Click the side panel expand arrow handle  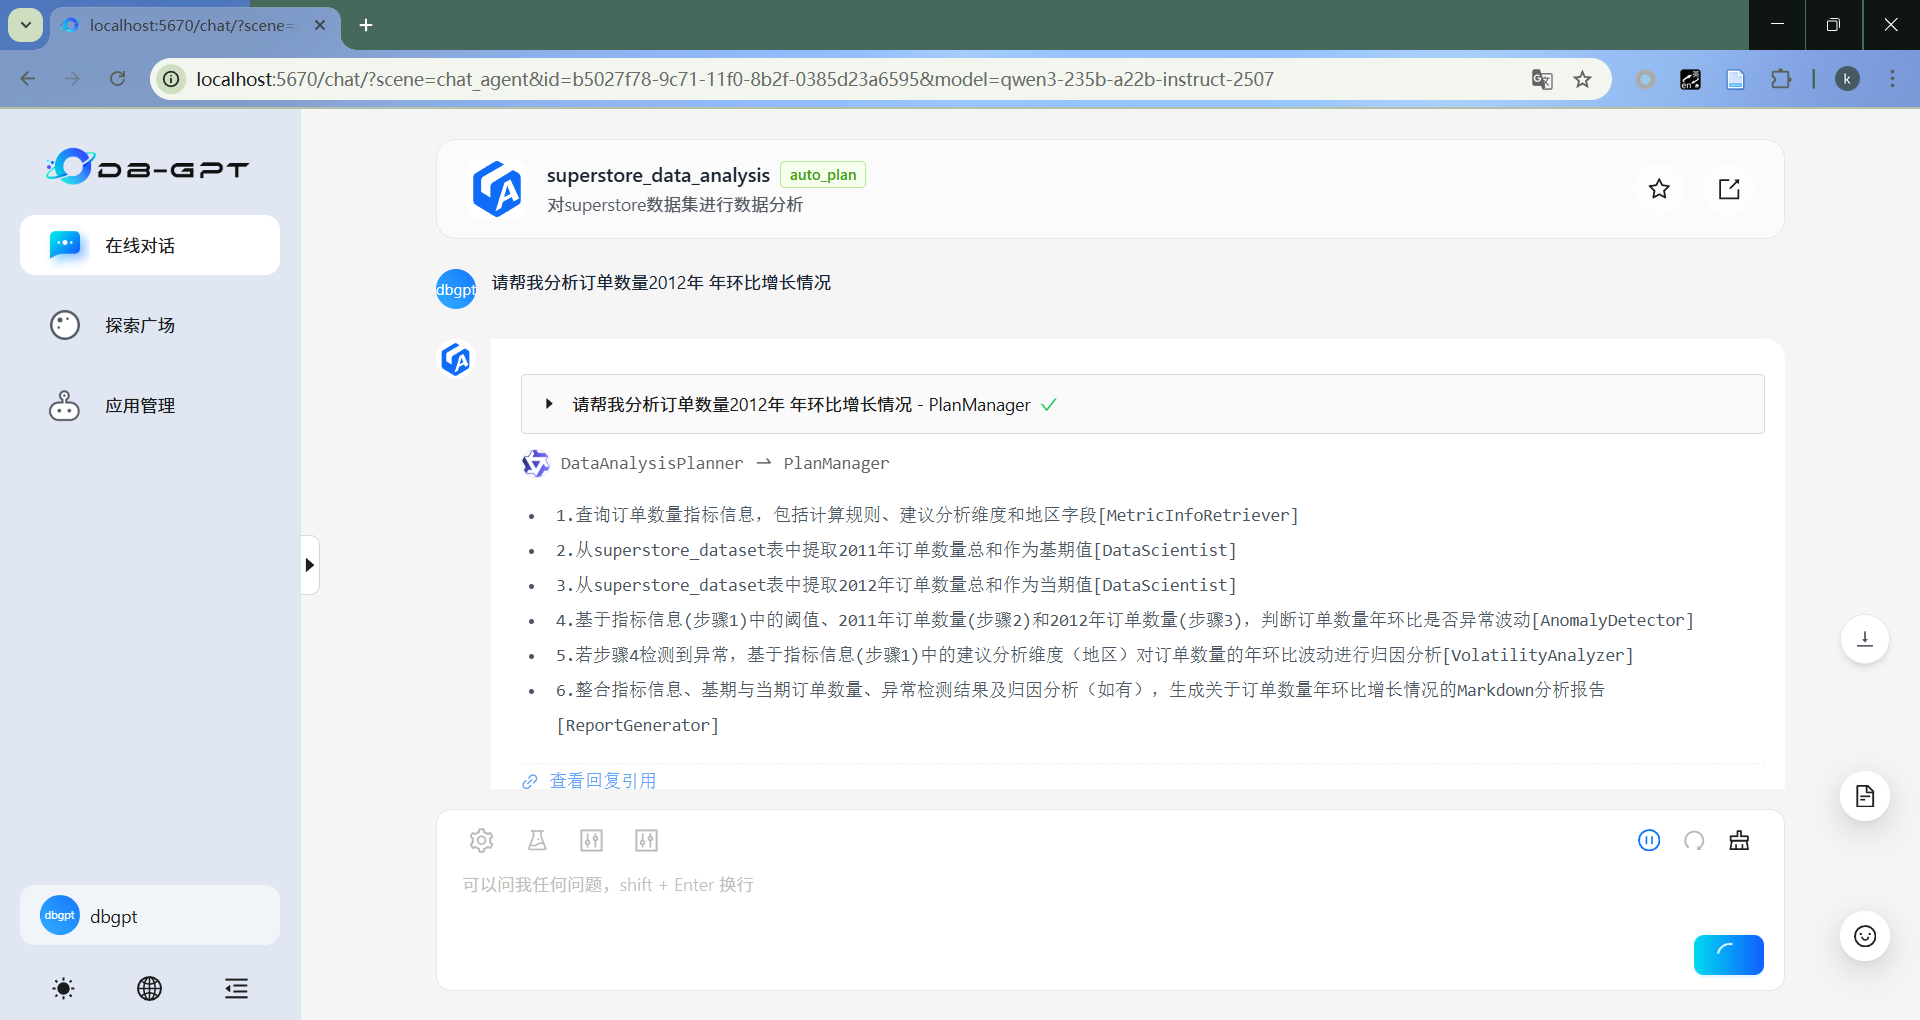pyautogui.click(x=310, y=565)
